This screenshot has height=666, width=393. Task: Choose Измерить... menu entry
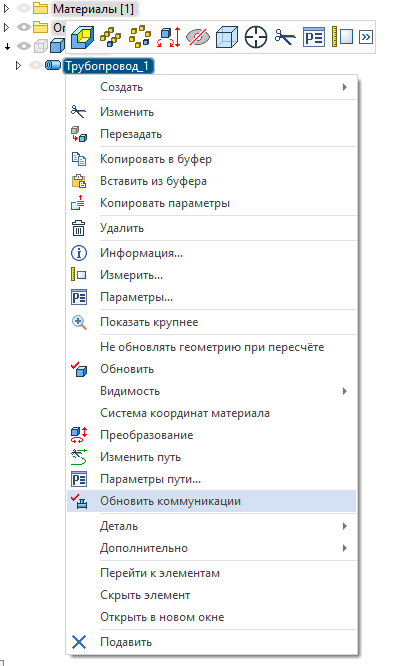[212, 276]
